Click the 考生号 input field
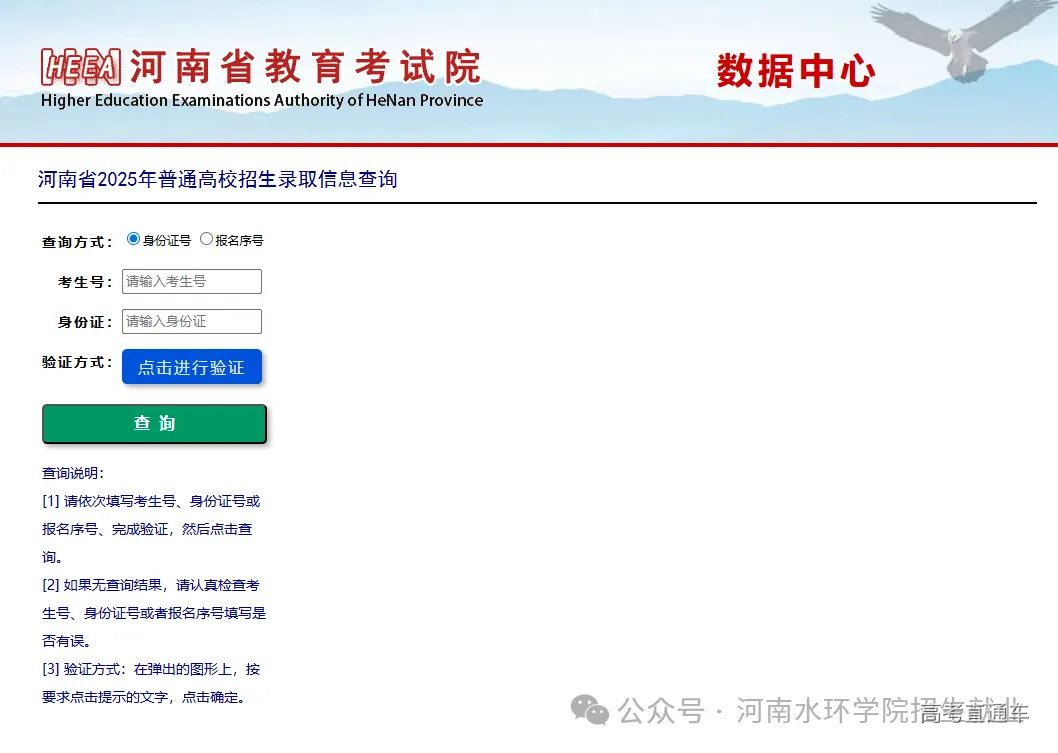This screenshot has height=753, width=1058. point(191,281)
